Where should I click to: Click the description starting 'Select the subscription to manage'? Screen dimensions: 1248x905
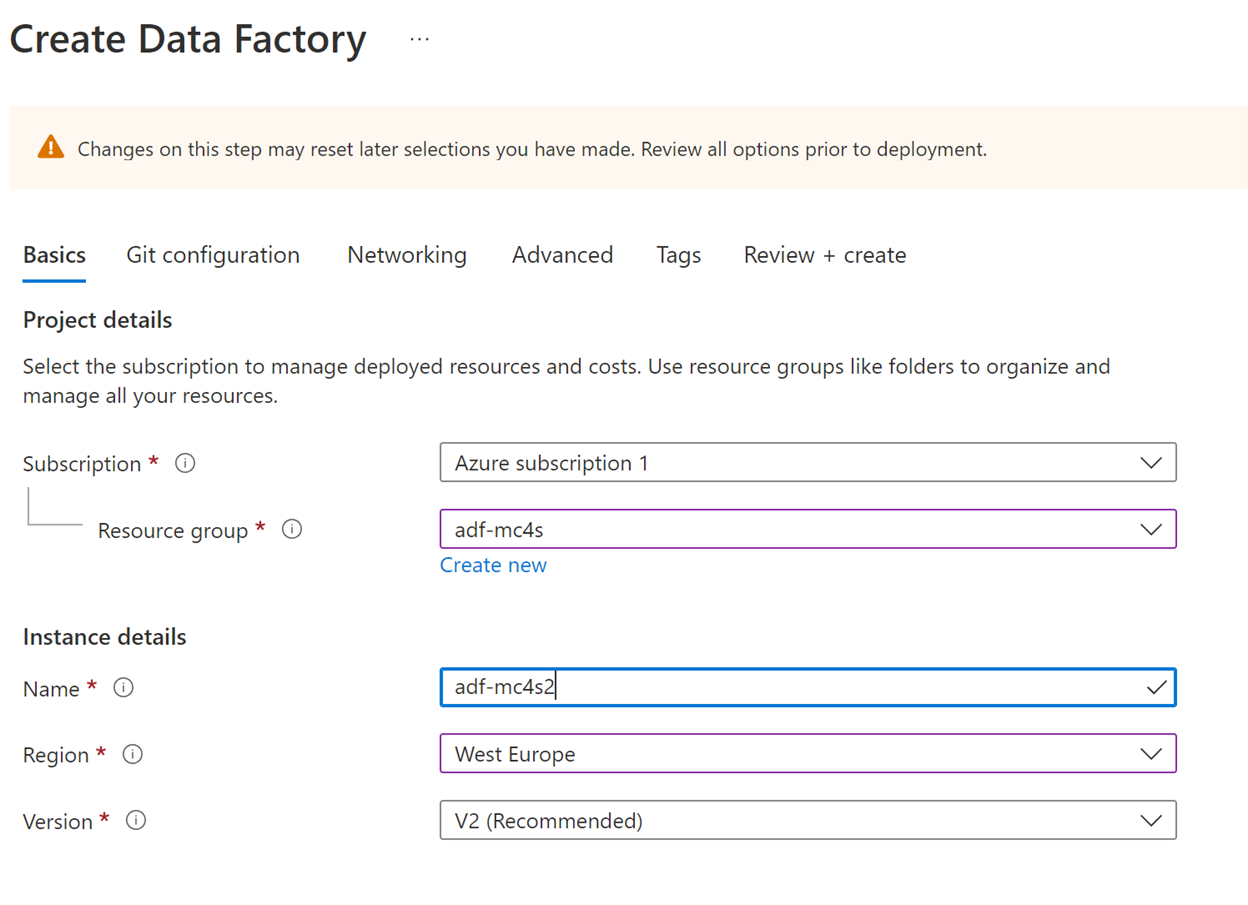(567, 381)
